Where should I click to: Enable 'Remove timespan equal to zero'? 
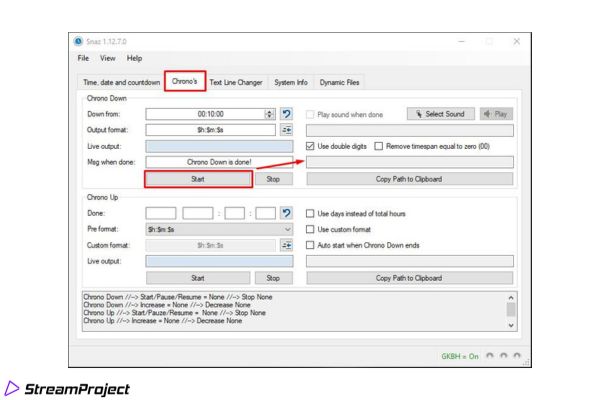[x=380, y=147]
